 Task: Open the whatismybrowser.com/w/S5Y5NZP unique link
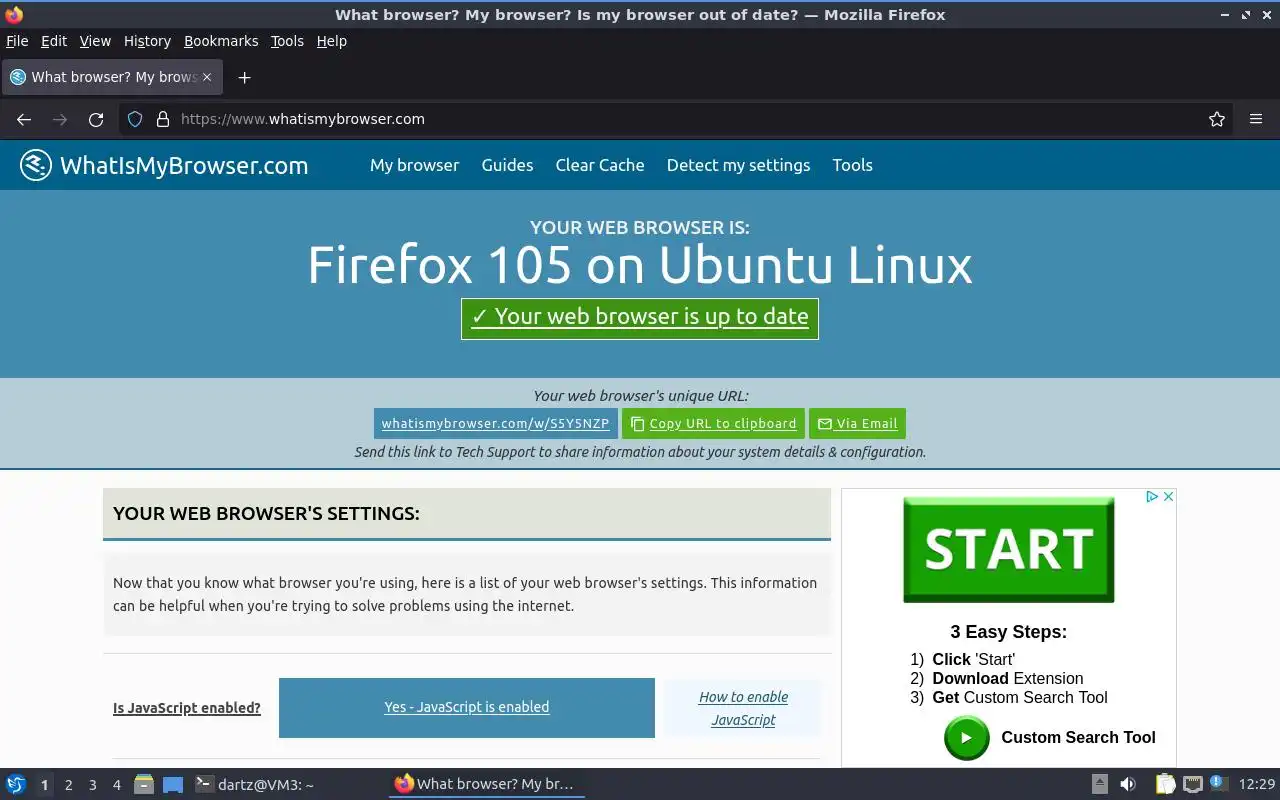click(x=495, y=423)
